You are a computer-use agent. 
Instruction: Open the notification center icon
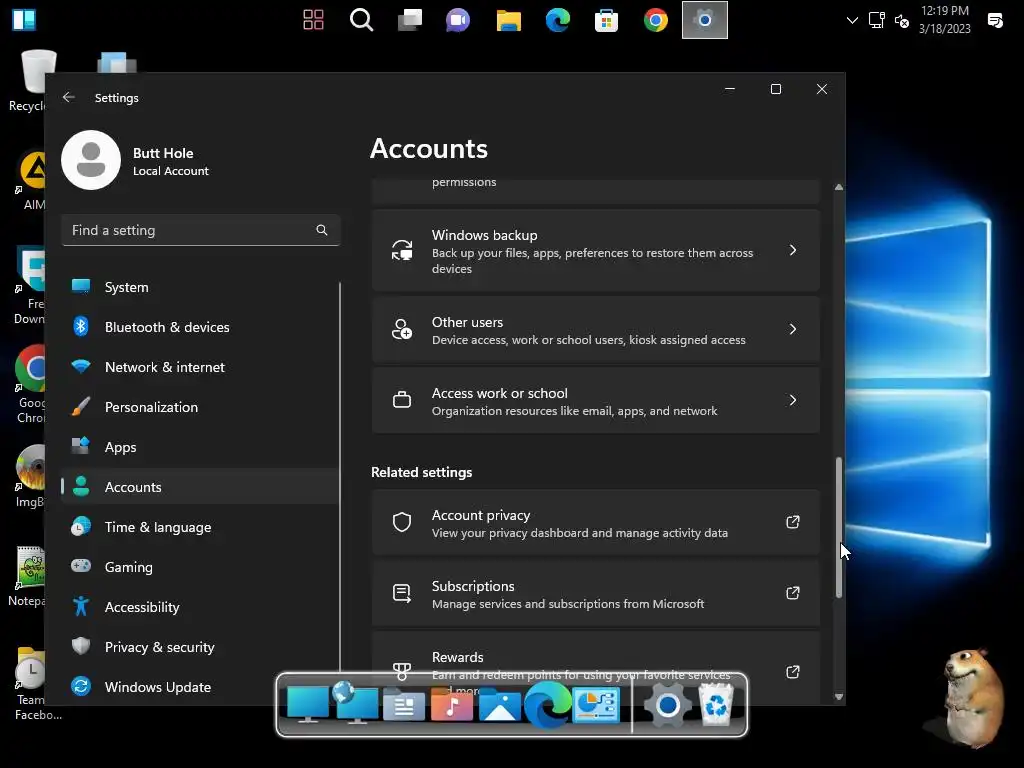click(995, 20)
